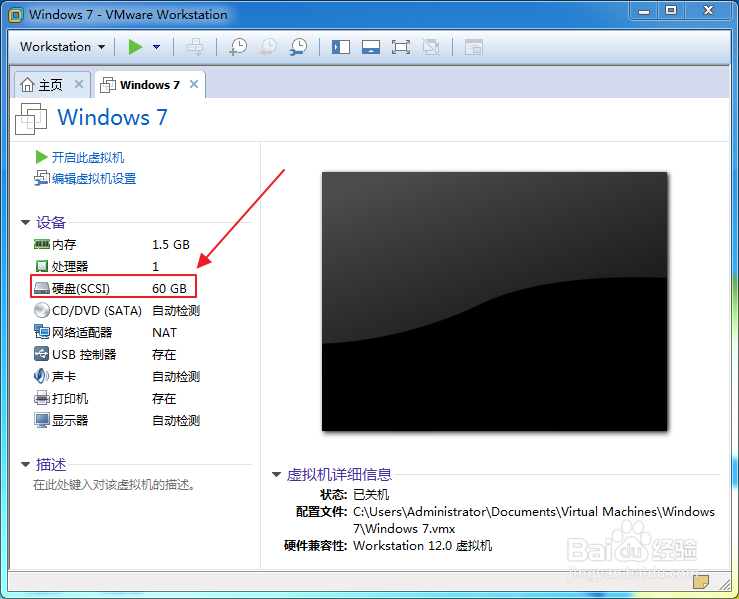Click the revert to snapshot icon

[269, 47]
